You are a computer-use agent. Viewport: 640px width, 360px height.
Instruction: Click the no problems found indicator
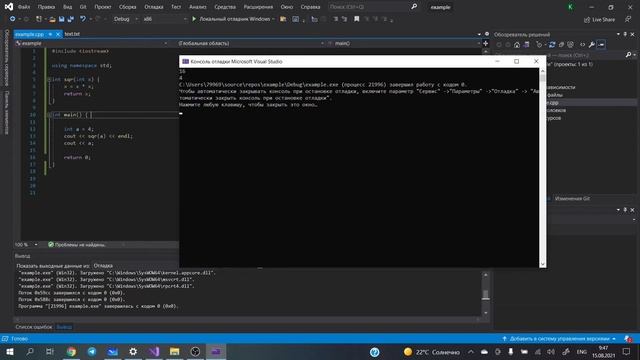pos(77,244)
